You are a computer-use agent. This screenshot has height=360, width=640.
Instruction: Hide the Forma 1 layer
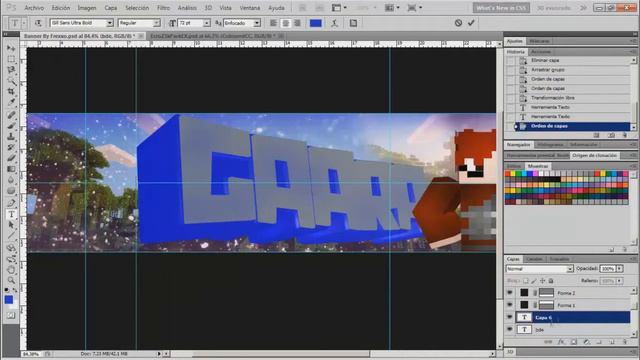point(509,305)
